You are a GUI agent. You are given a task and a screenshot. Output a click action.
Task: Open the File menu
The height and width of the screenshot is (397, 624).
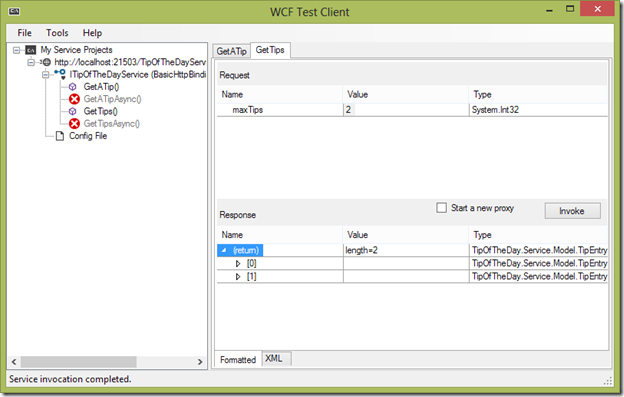(x=24, y=33)
